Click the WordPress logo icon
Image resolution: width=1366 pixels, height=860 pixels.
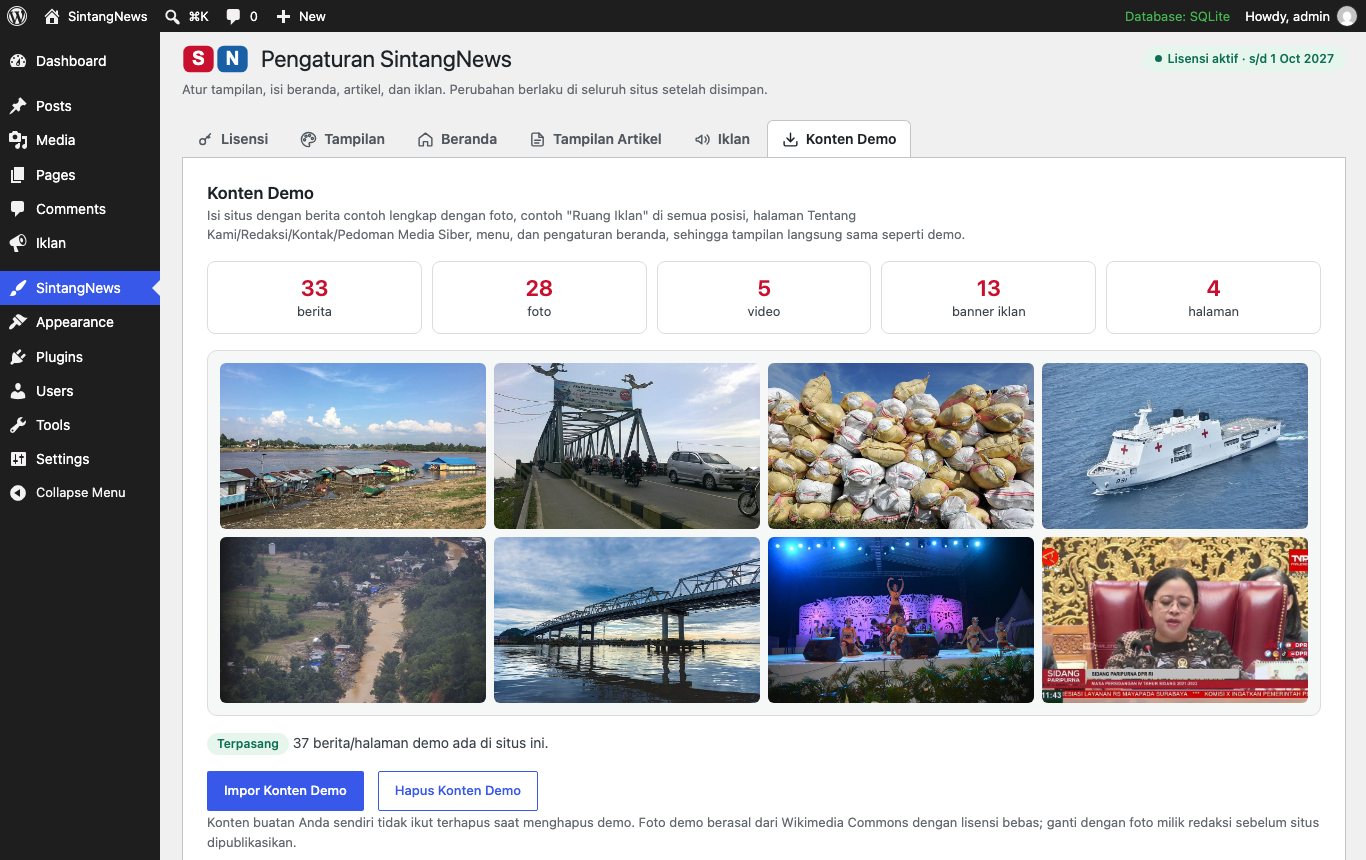17,16
